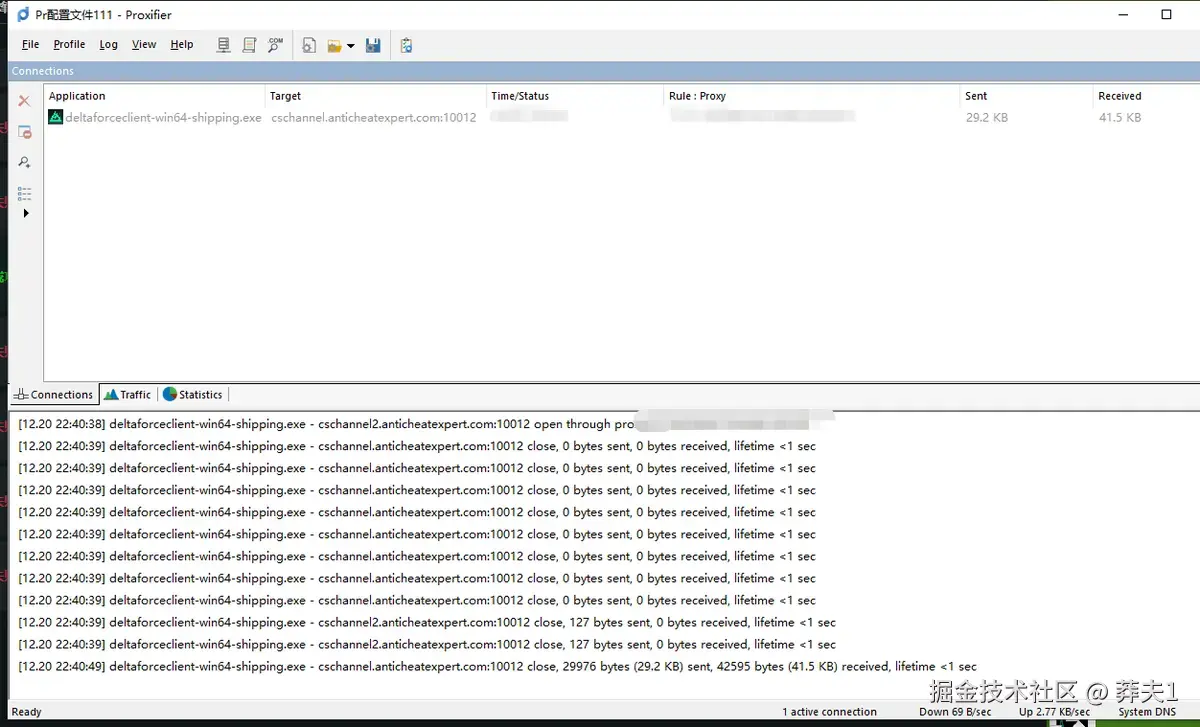Image resolution: width=1200 pixels, height=727 pixels.
Task: Sort by the Application column header
Action: [x=155, y=96]
